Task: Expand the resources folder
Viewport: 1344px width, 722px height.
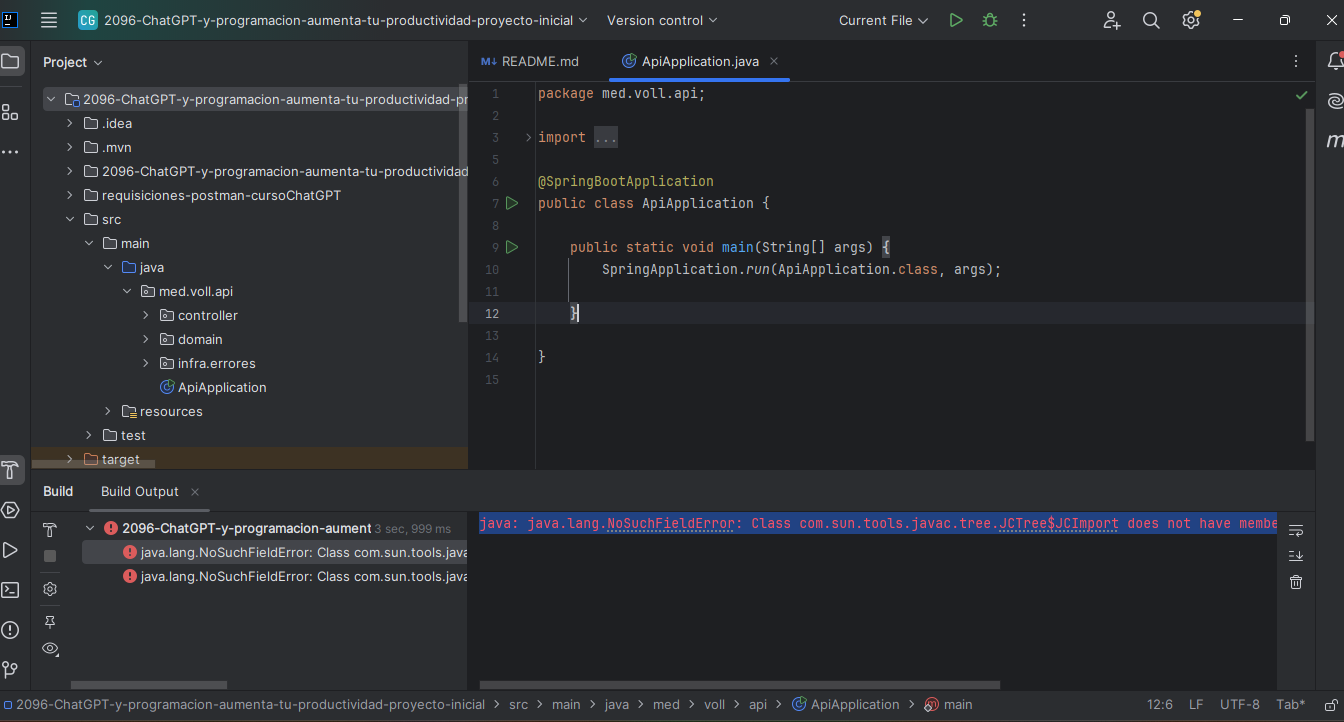Action: click(x=108, y=411)
